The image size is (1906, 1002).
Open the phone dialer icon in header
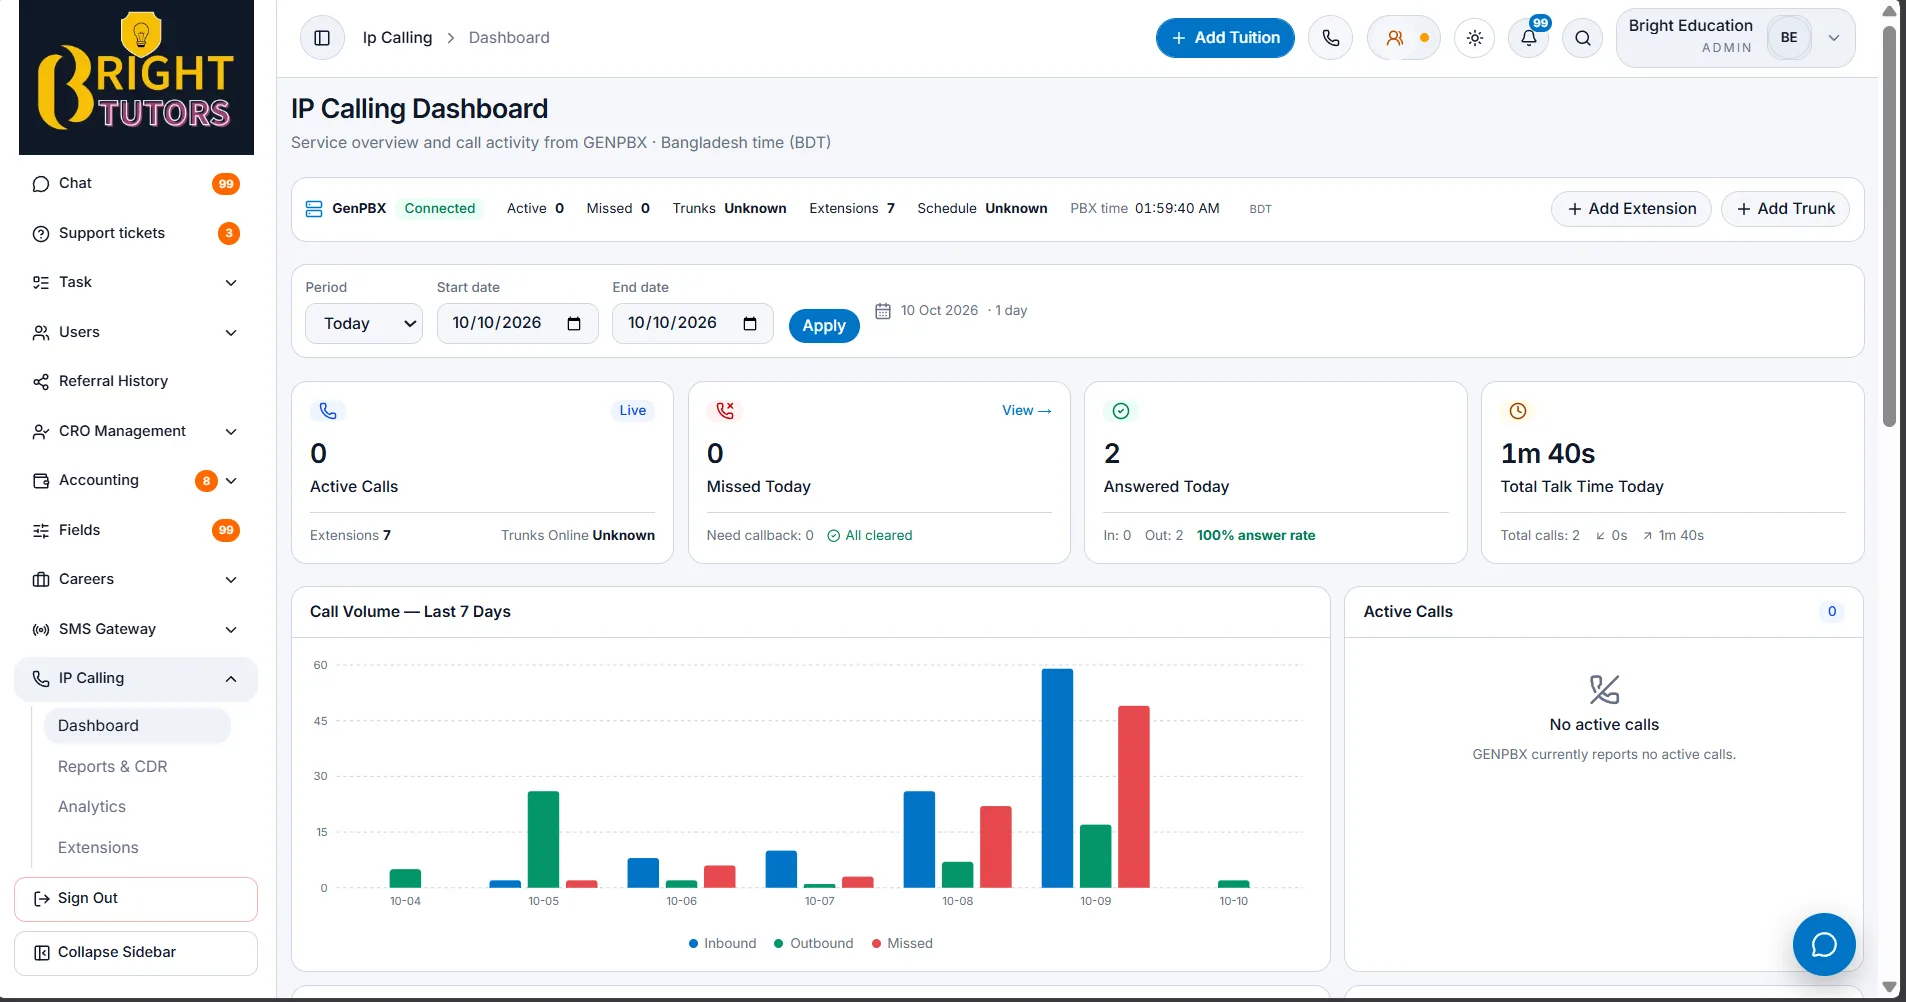tap(1330, 38)
